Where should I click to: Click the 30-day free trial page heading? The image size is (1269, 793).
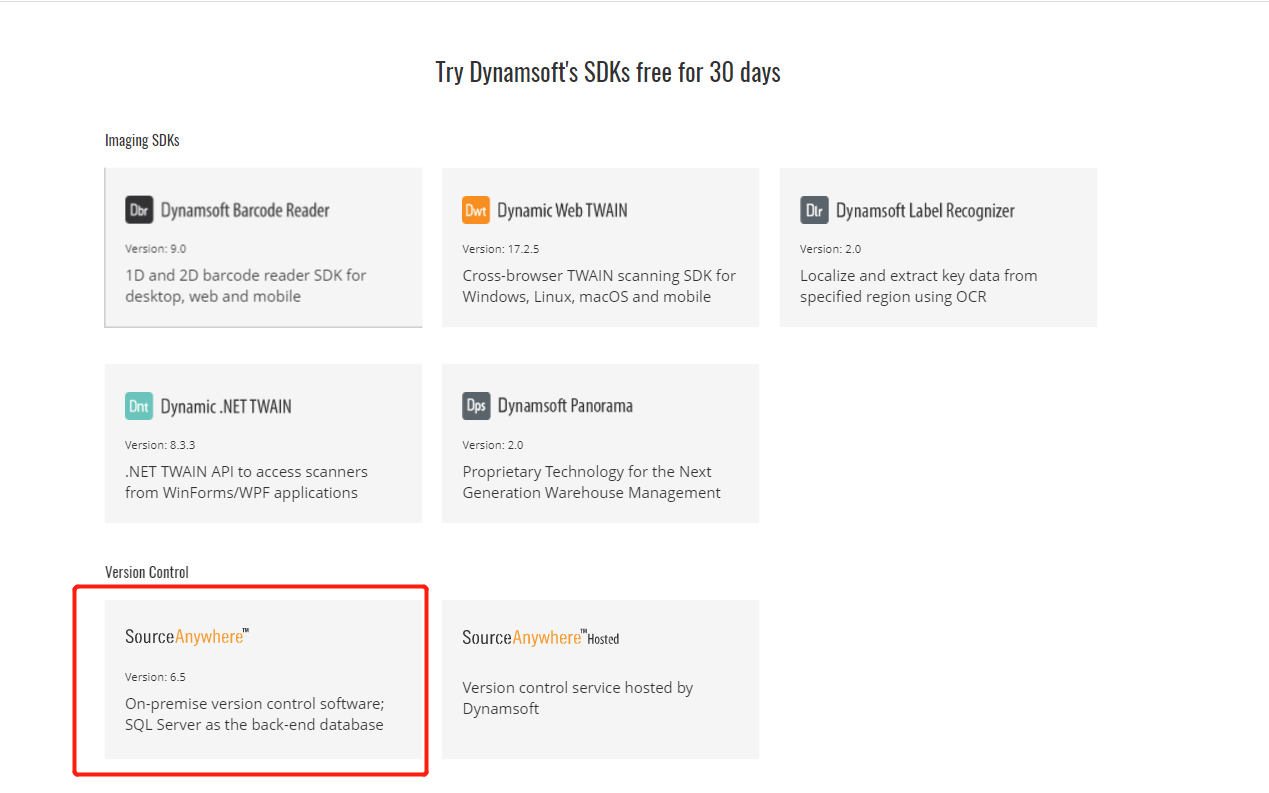coord(607,70)
